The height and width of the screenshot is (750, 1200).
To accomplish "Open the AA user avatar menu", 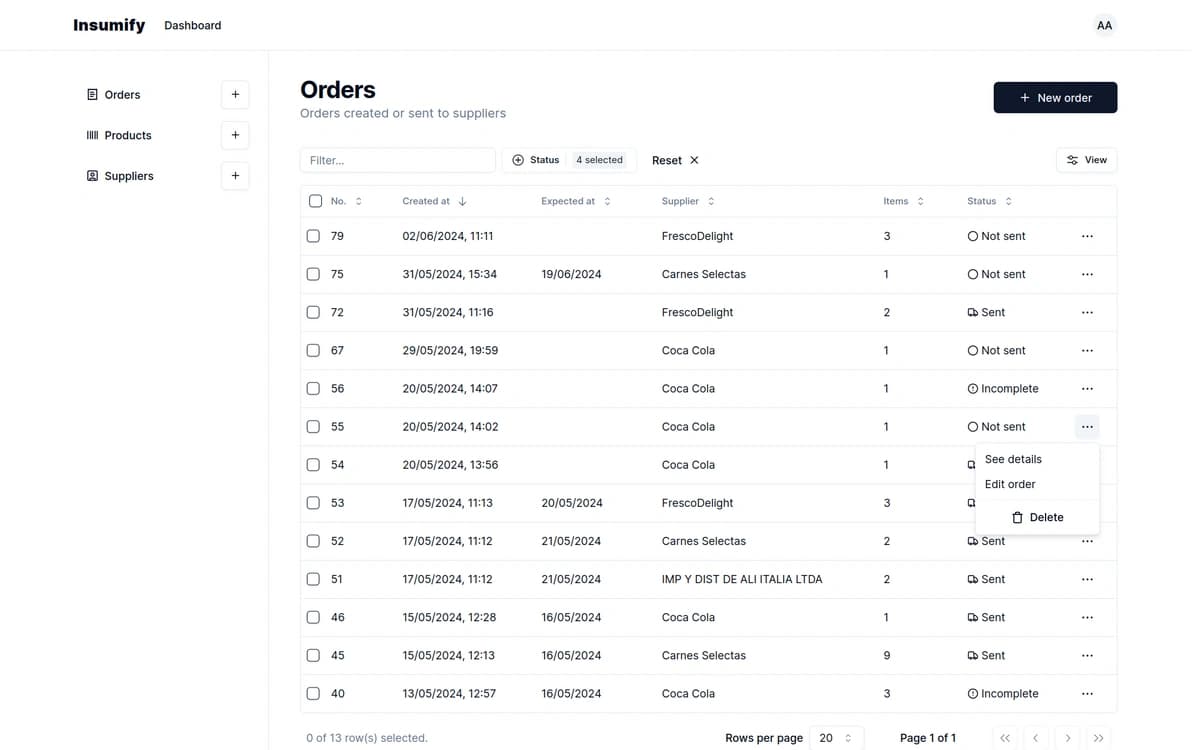I will point(1104,25).
